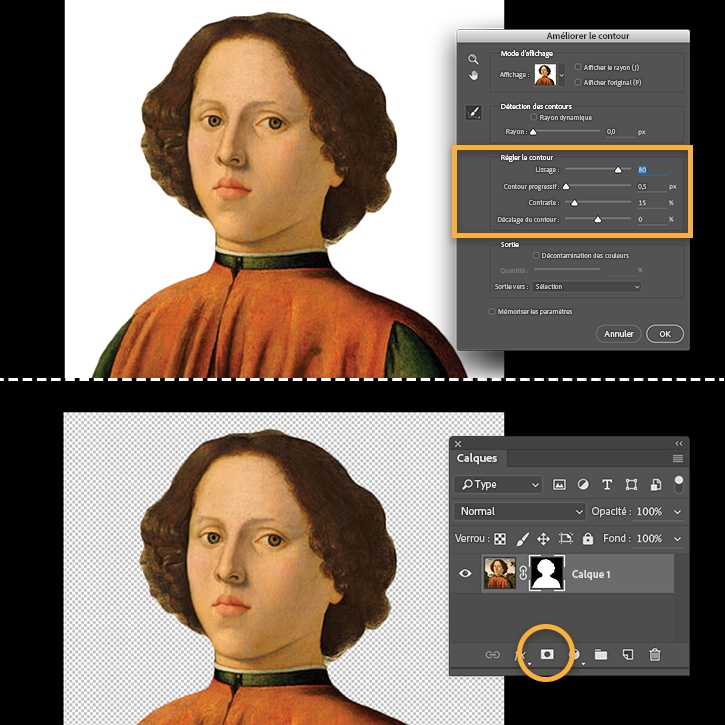The width and height of the screenshot is (725, 725).
Task: Filter layers by pixel layers icon
Action: tap(559, 485)
